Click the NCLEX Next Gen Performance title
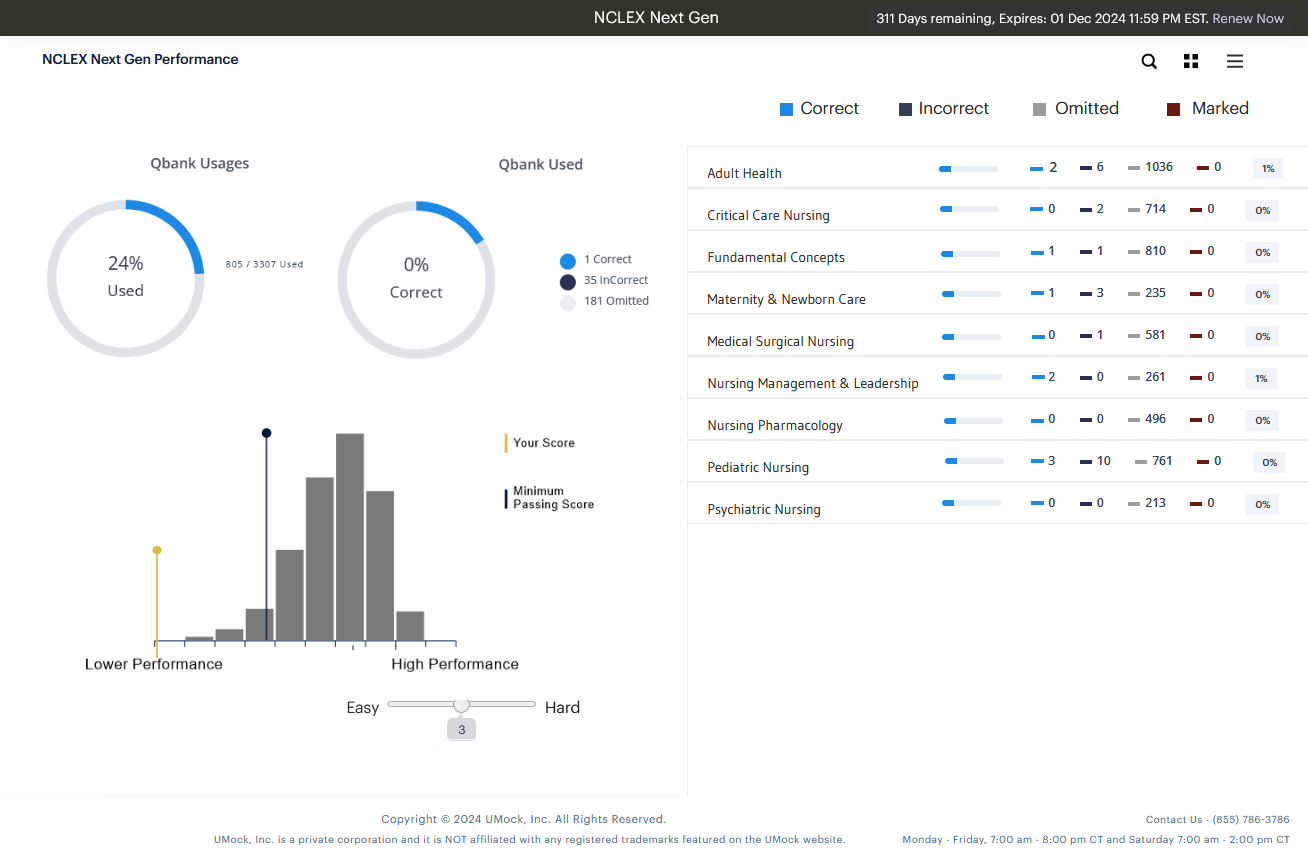1308x858 pixels. coord(140,59)
